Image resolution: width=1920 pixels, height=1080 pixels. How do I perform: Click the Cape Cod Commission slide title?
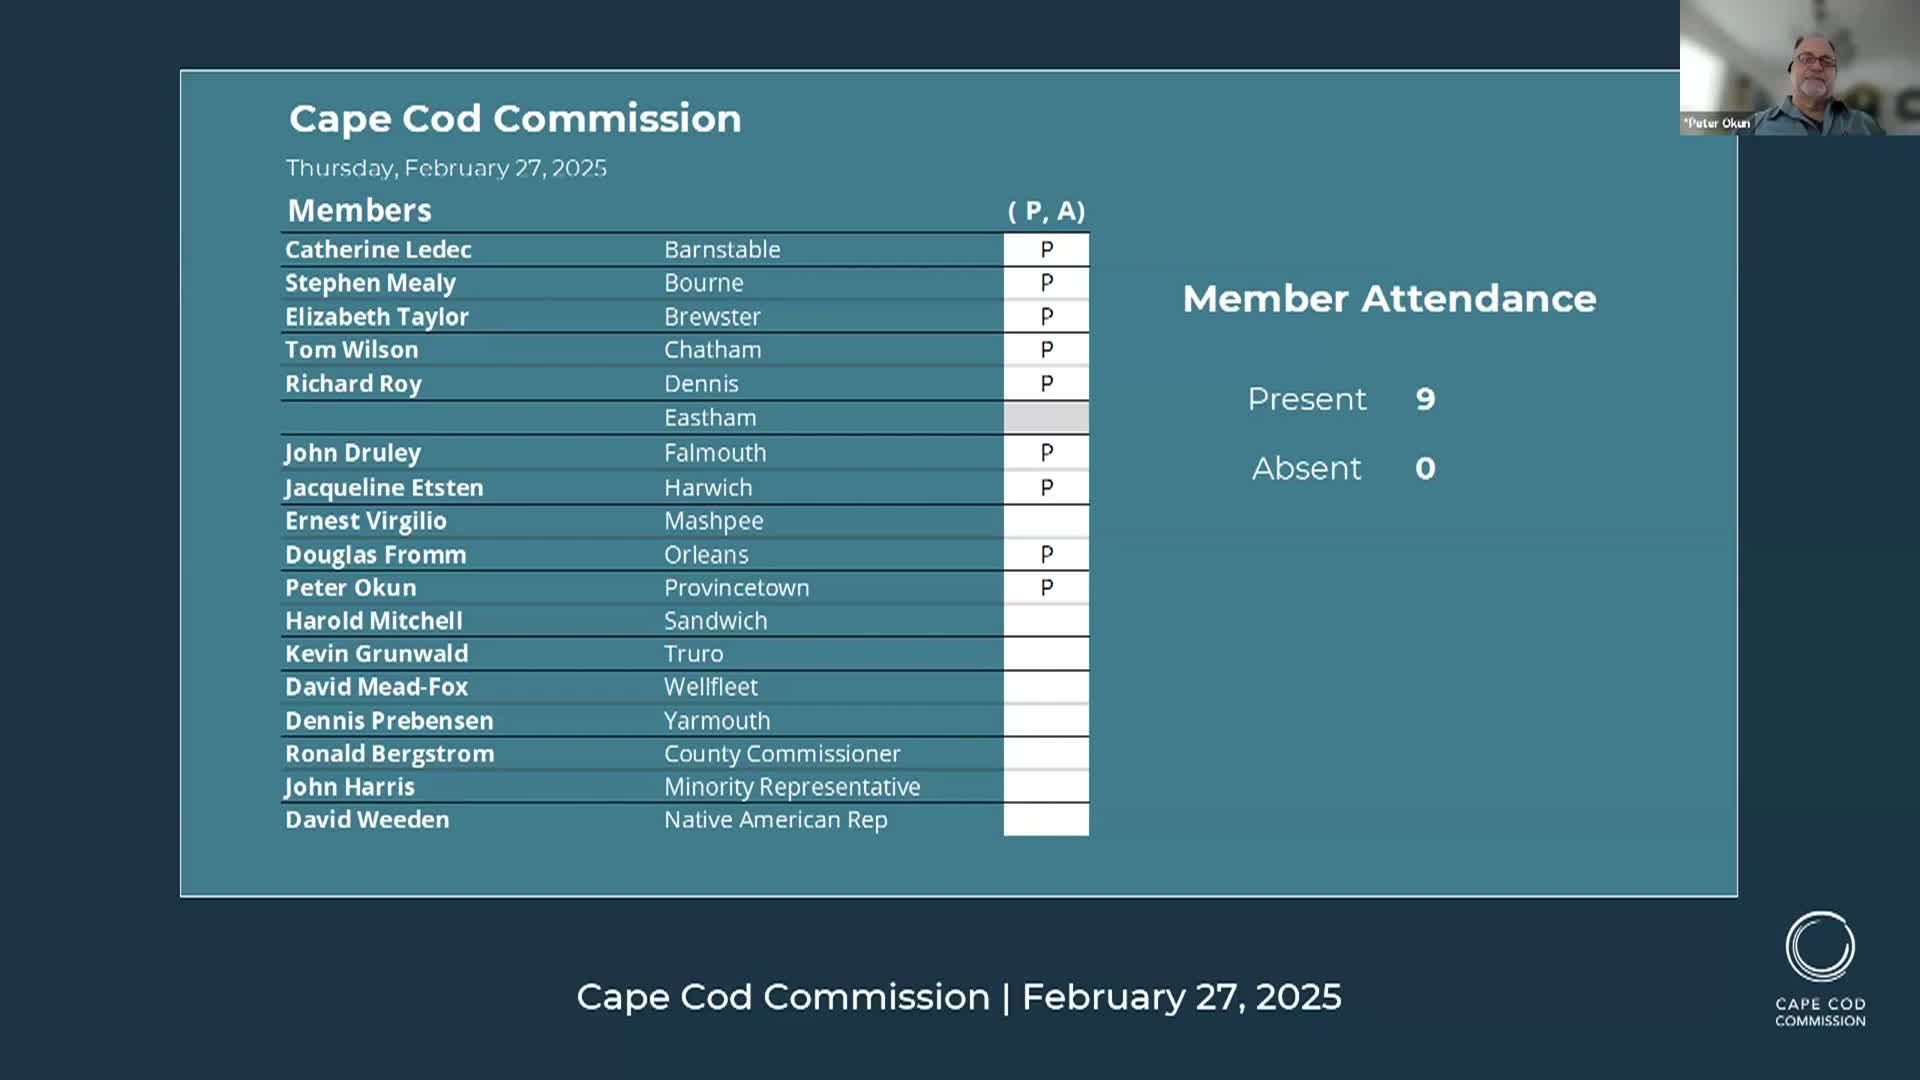click(x=515, y=118)
